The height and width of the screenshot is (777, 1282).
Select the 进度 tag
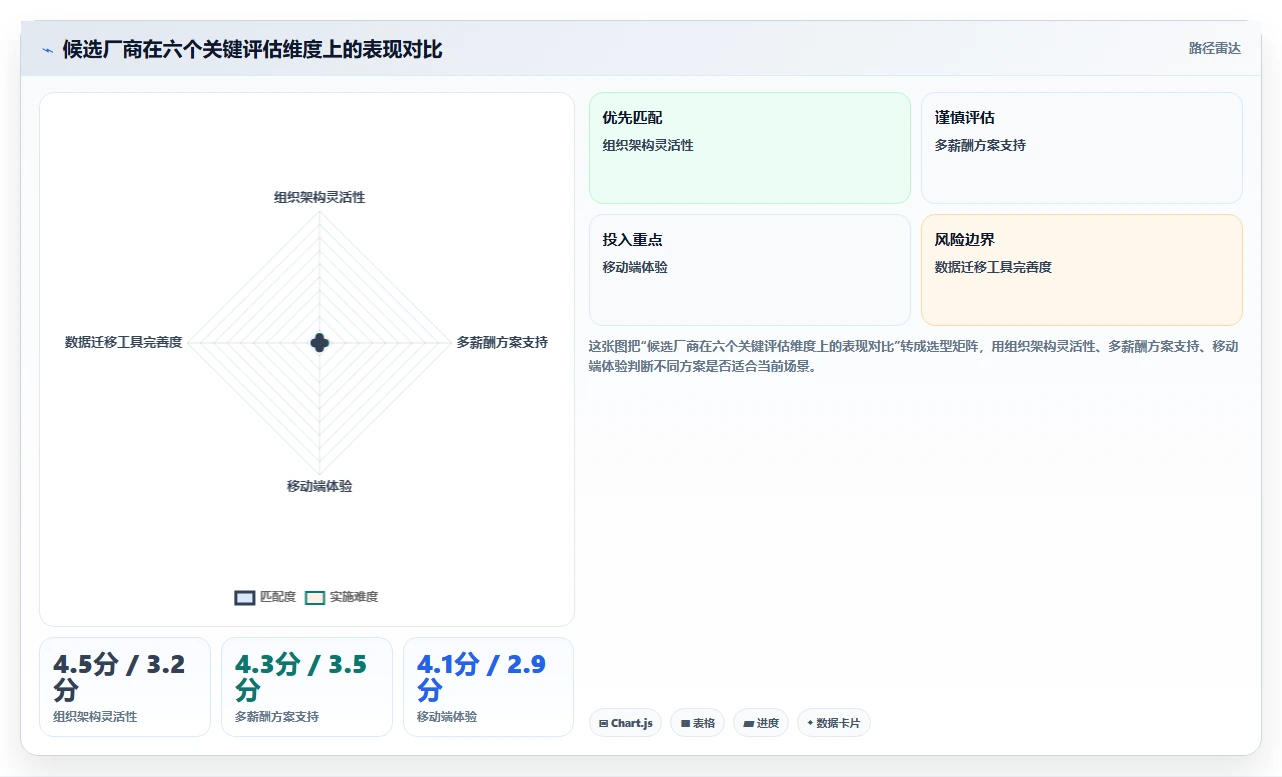coord(761,723)
